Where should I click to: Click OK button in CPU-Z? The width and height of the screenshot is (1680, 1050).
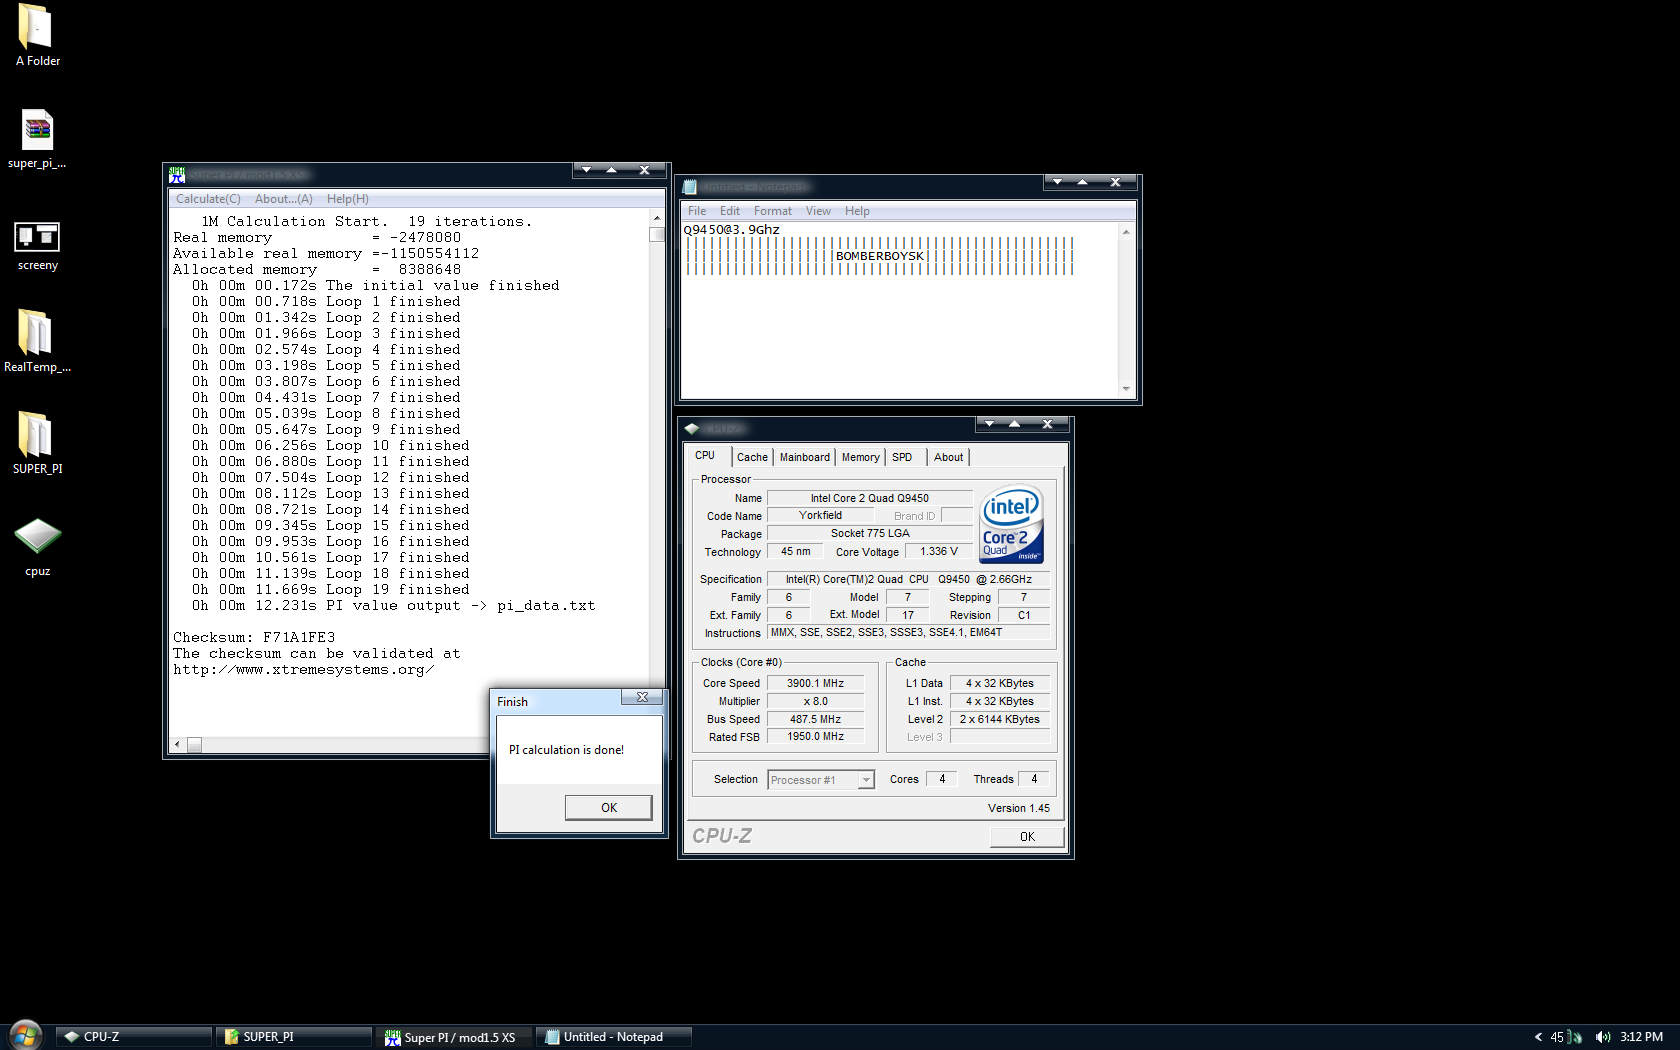[1027, 837]
